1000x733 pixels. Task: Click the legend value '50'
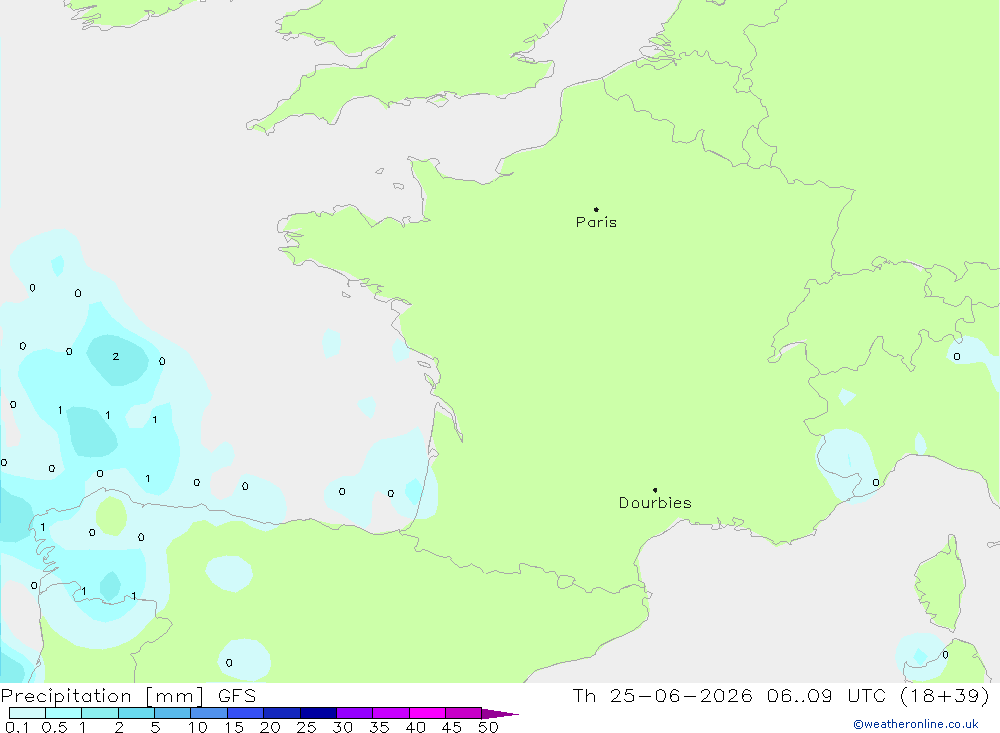coord(488,727)
